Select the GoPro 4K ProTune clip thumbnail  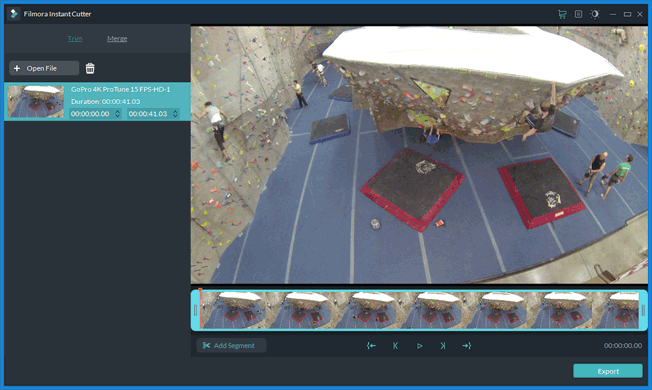tap(36, 101)
